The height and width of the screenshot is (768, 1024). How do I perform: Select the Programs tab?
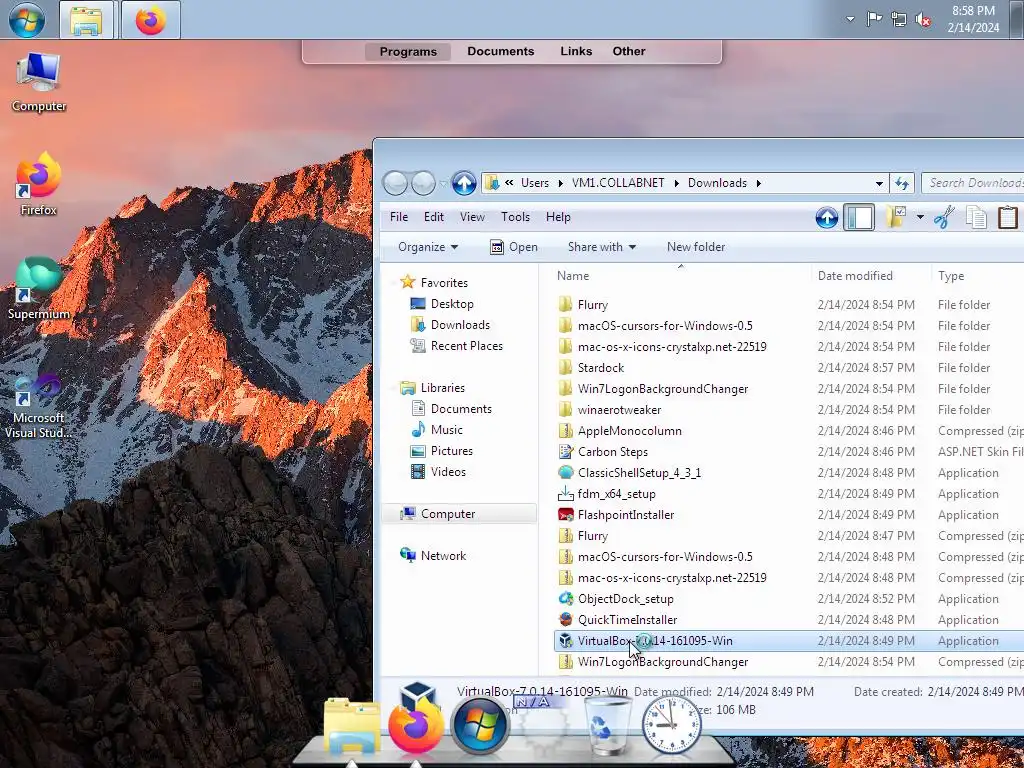click(x=408, y=52)
